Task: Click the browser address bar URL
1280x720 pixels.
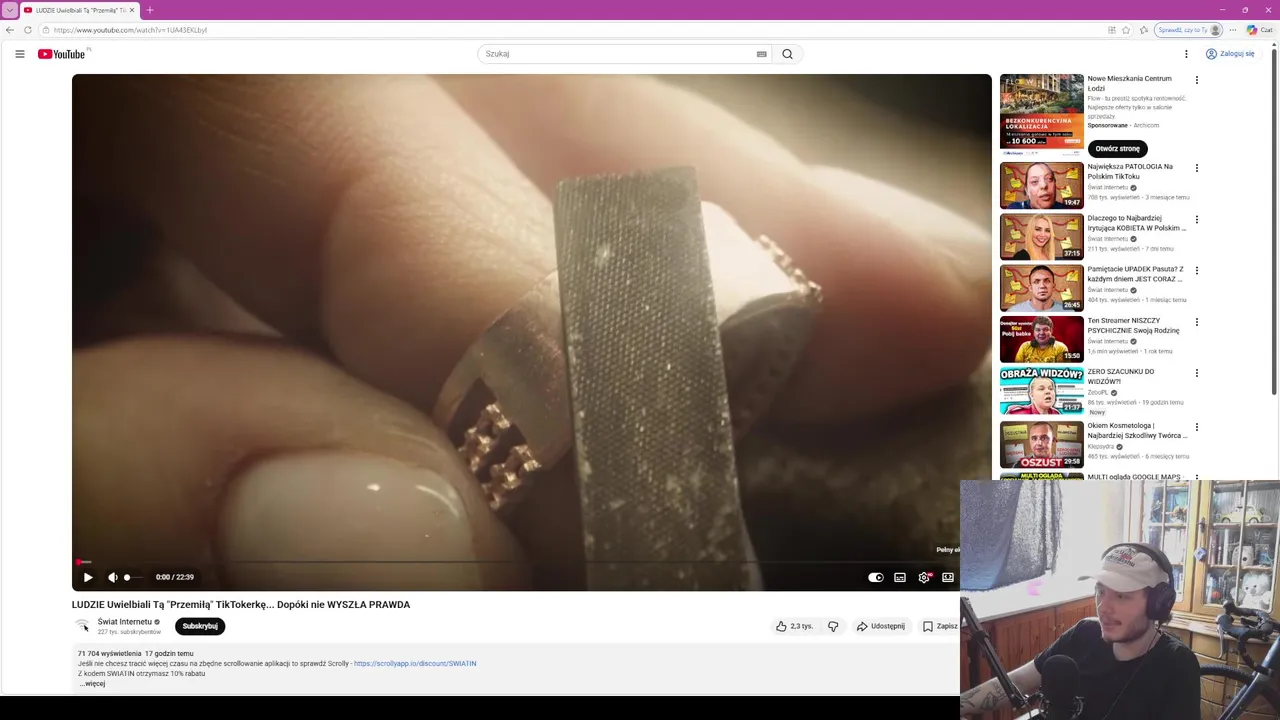Action: 130,30
